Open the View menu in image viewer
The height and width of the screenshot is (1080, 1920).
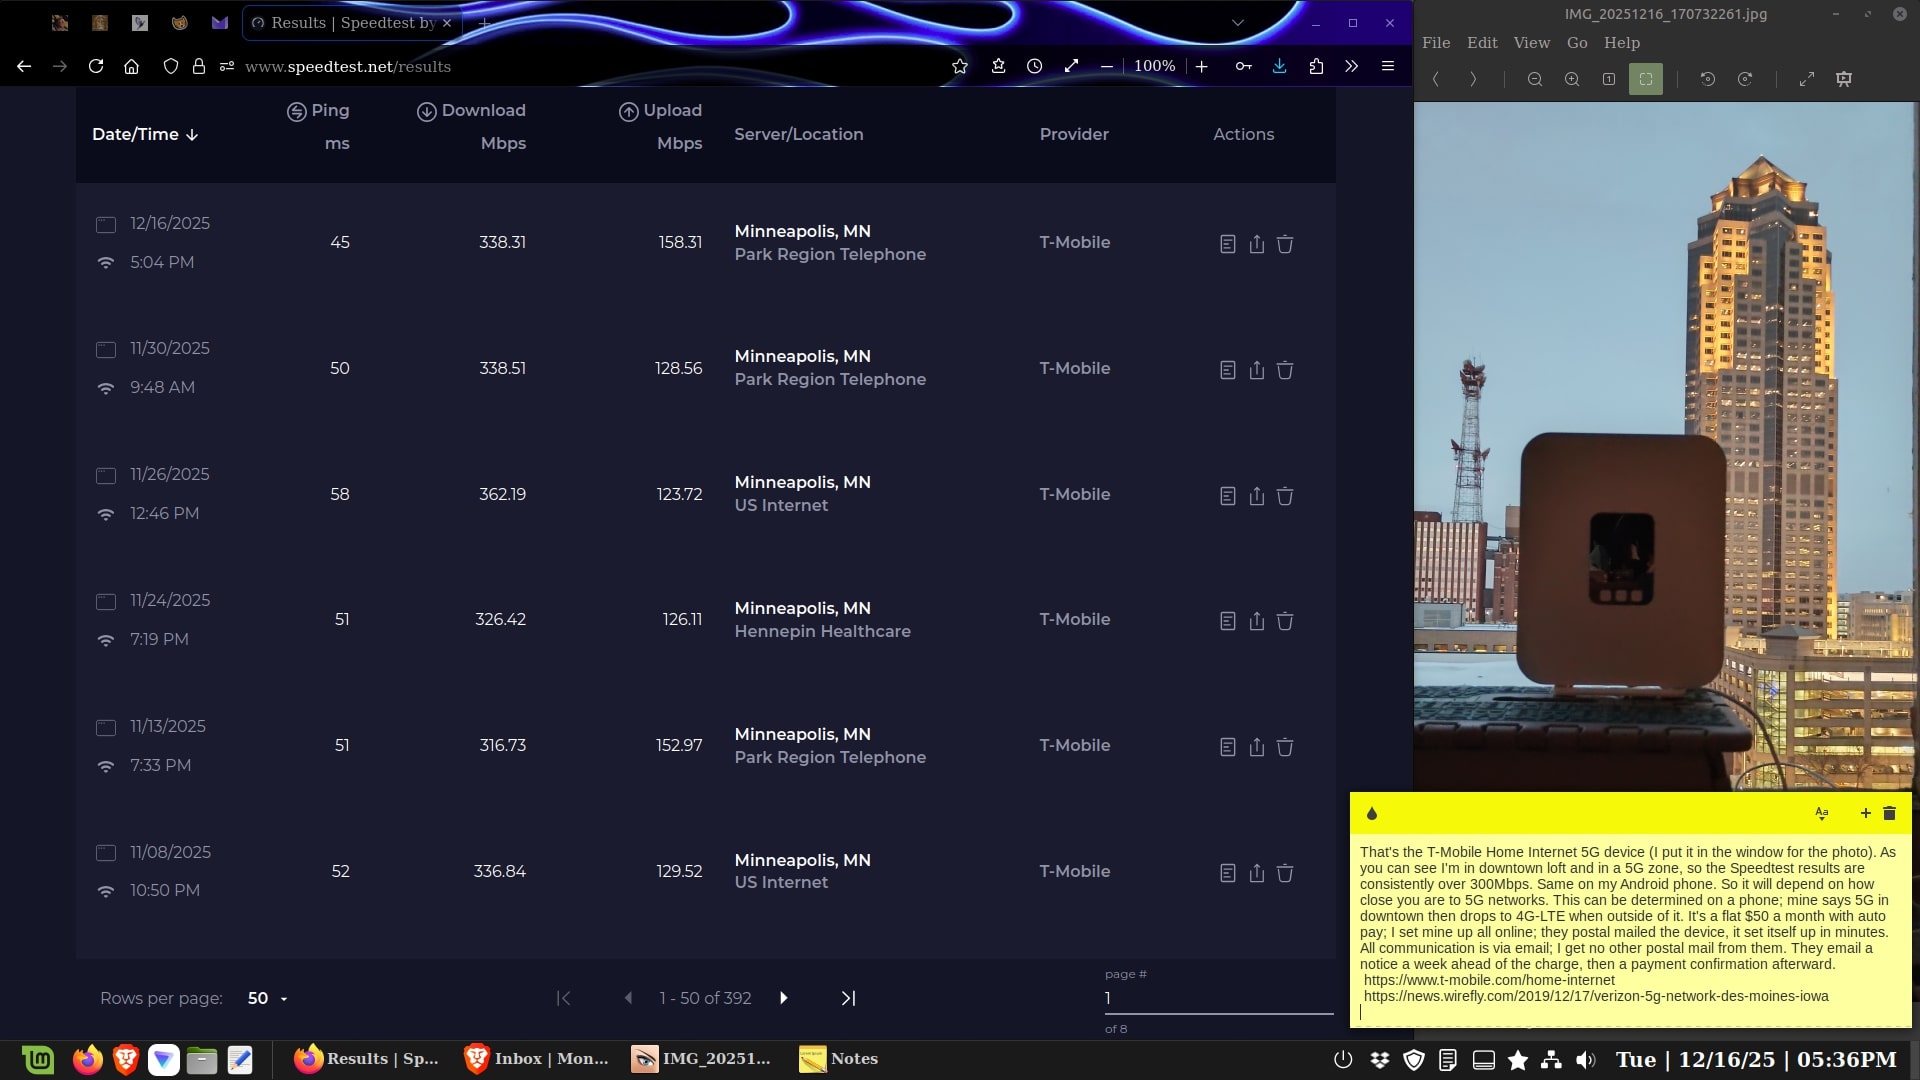[x=1530, y=43]
